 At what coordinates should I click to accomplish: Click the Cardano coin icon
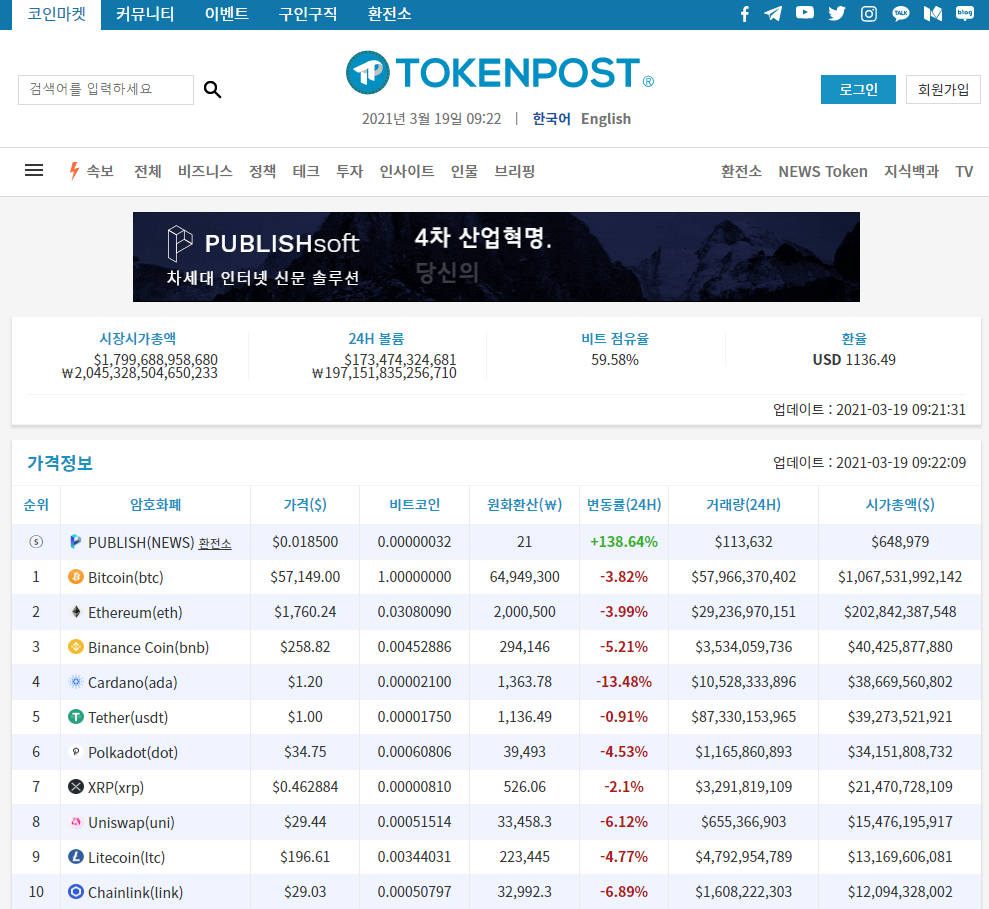[x=76, y=682]
